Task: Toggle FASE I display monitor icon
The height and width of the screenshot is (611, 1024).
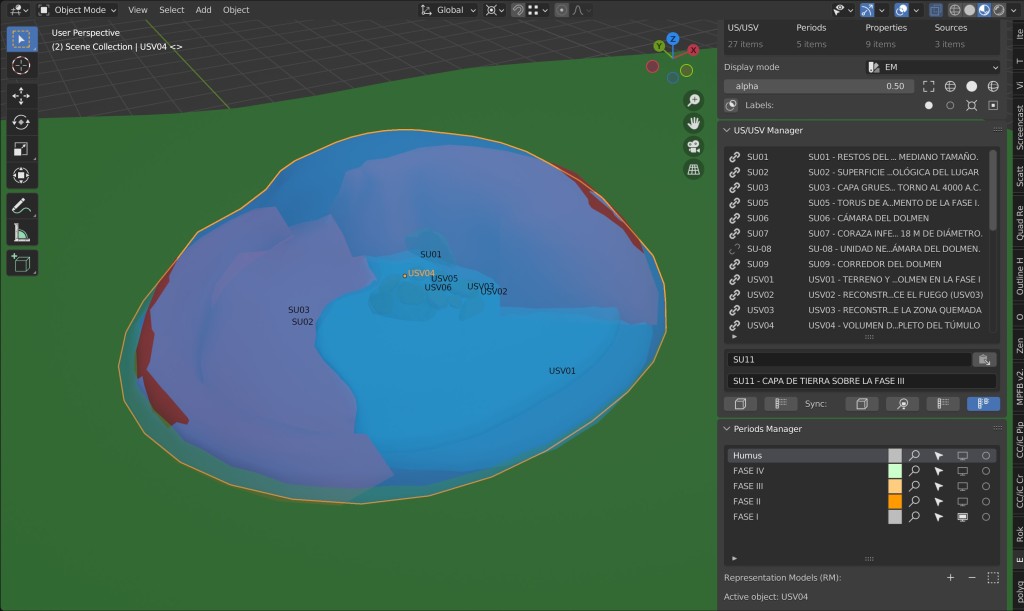Action: (962, 517)
